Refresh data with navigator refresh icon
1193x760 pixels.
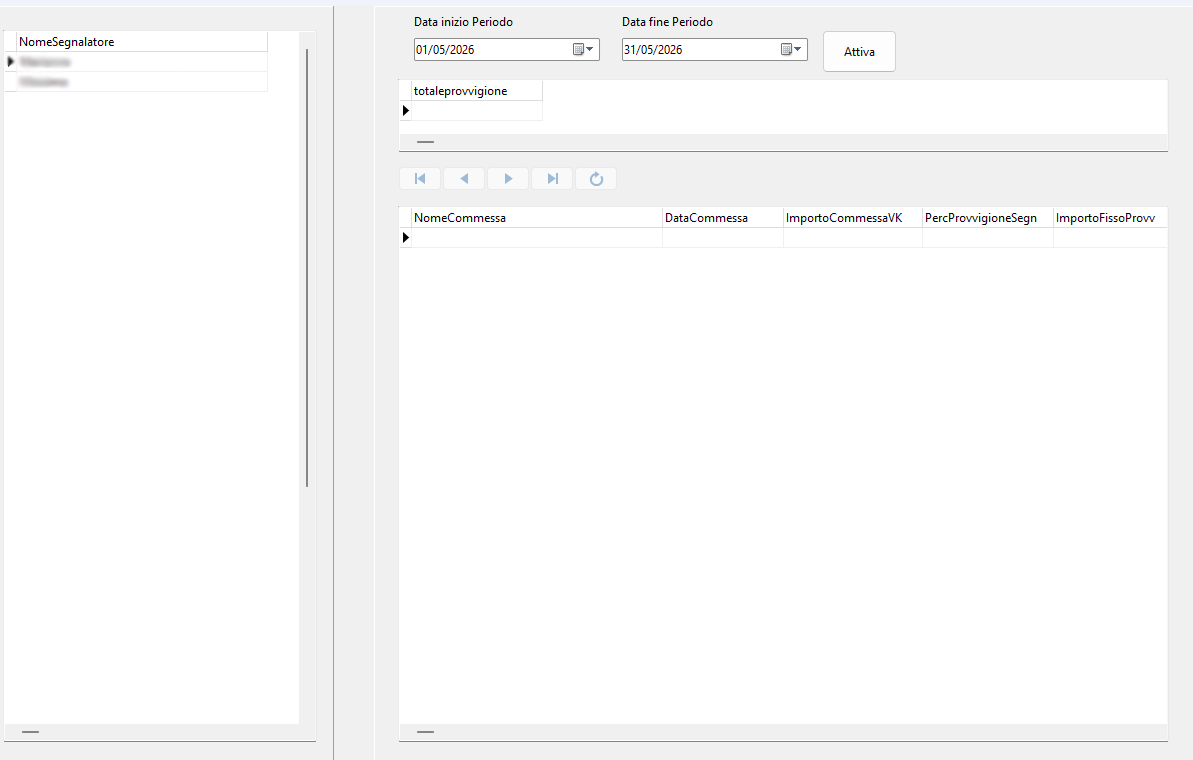(596, 179)
